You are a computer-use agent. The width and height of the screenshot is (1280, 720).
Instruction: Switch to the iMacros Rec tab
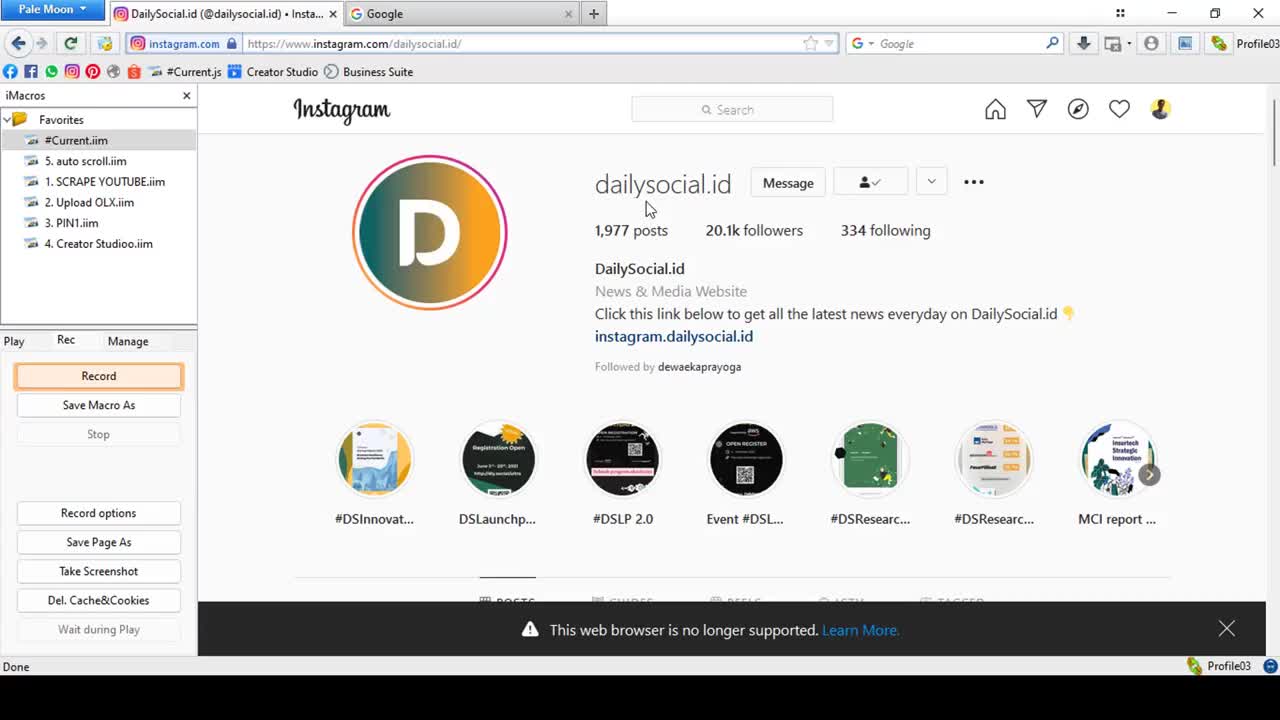coord(66,340)
